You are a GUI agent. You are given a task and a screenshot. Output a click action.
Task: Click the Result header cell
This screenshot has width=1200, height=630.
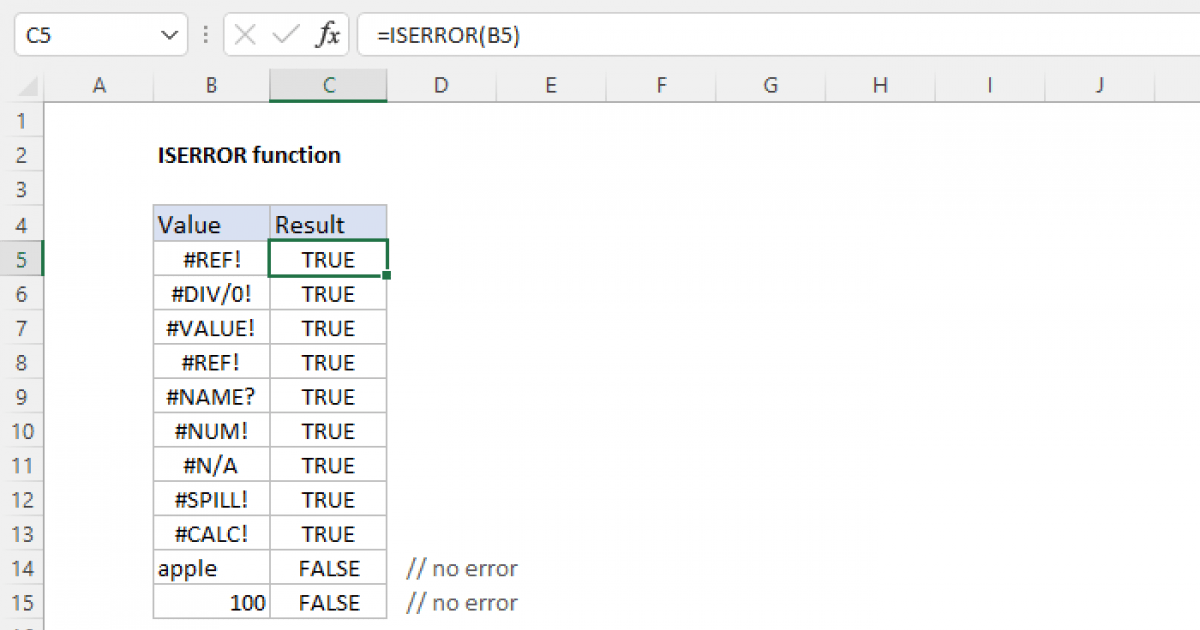click(x=328, y=223)
